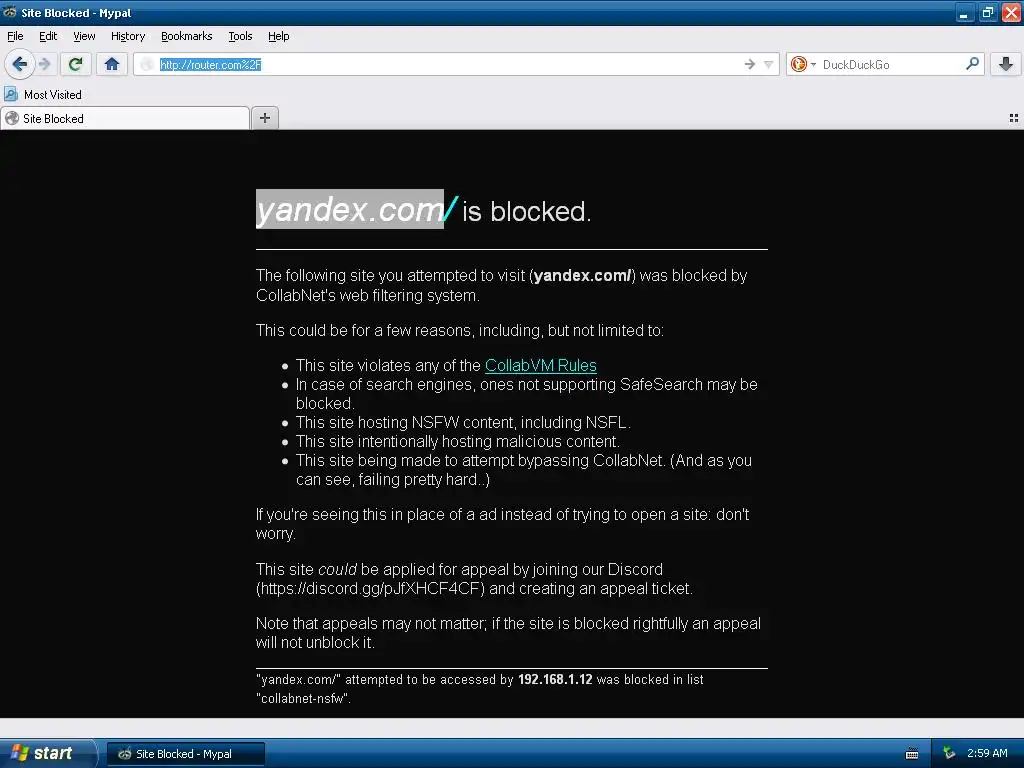1024x768 pixels.
Task: Expand the address bar history dropdown
Action: (x=769, y=64)
